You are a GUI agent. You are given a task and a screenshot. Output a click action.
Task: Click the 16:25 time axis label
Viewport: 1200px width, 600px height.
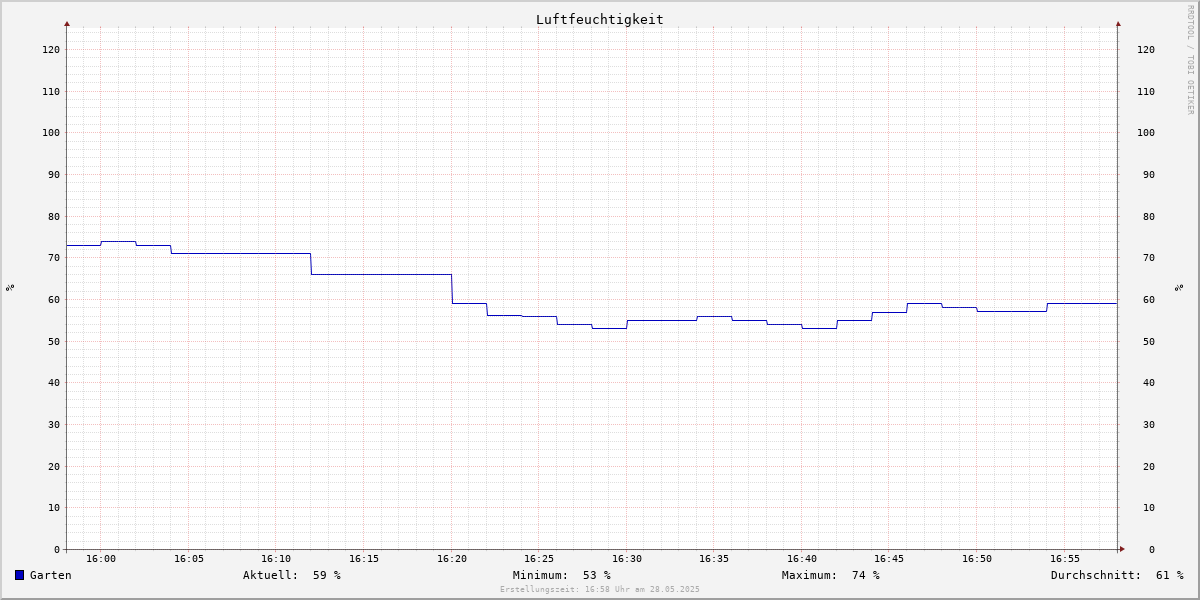(539, 559)
